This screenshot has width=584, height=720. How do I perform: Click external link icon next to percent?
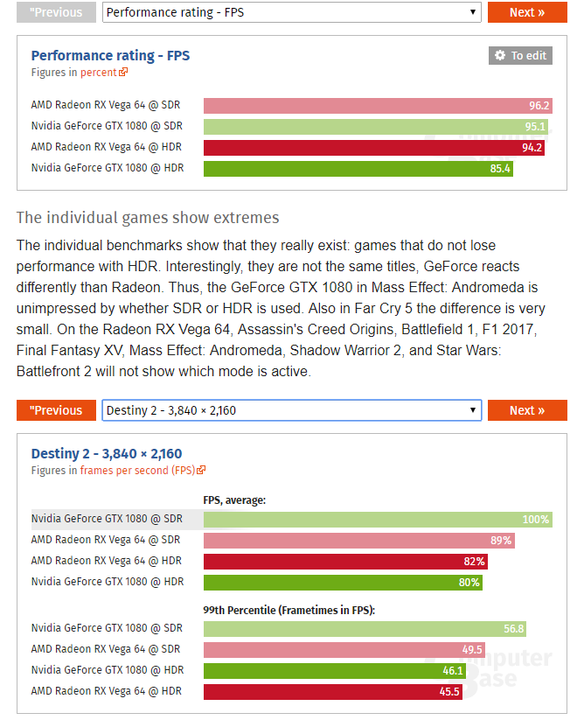(x=123, y=72)
